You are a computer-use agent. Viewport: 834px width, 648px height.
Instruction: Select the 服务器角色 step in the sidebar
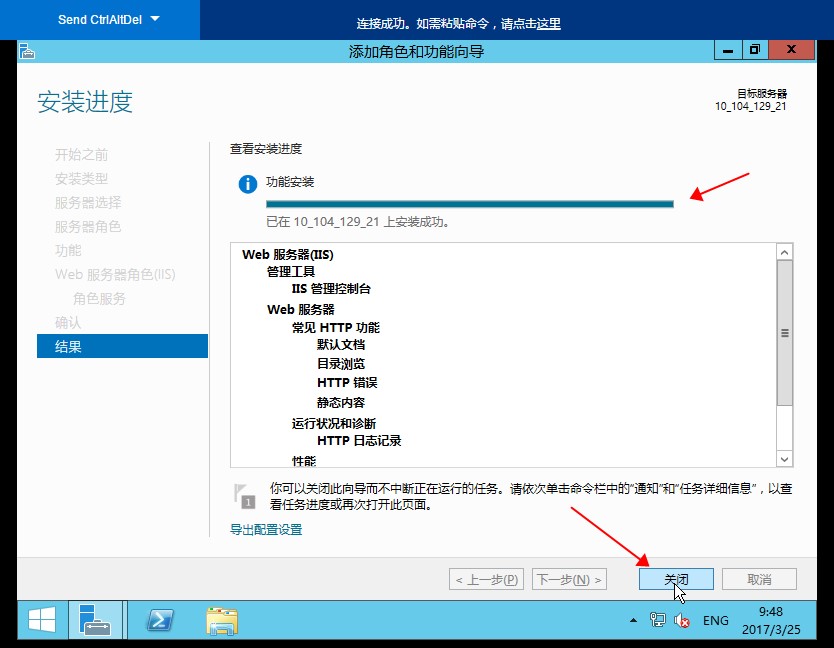tap(88, 227)
